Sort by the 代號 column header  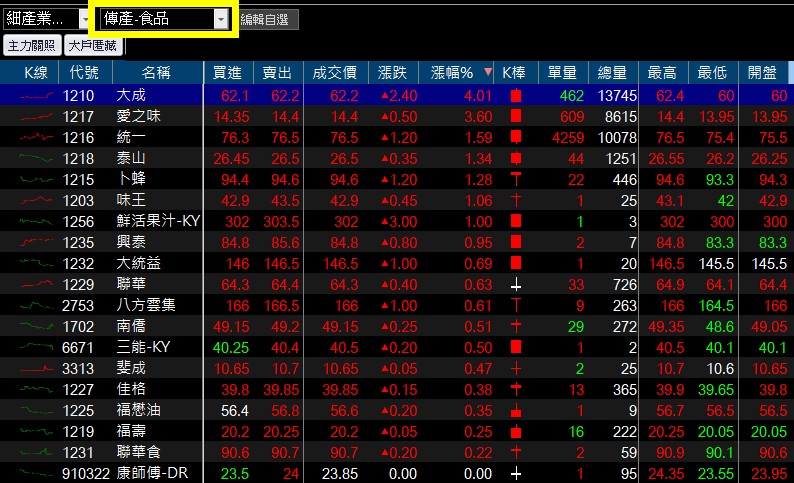click(86, 73)
